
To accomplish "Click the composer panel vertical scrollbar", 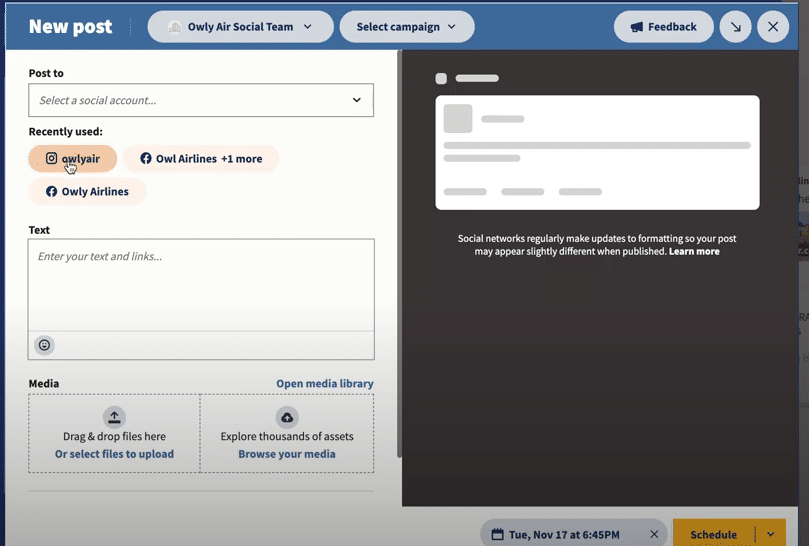I will [x=399, y=254].
